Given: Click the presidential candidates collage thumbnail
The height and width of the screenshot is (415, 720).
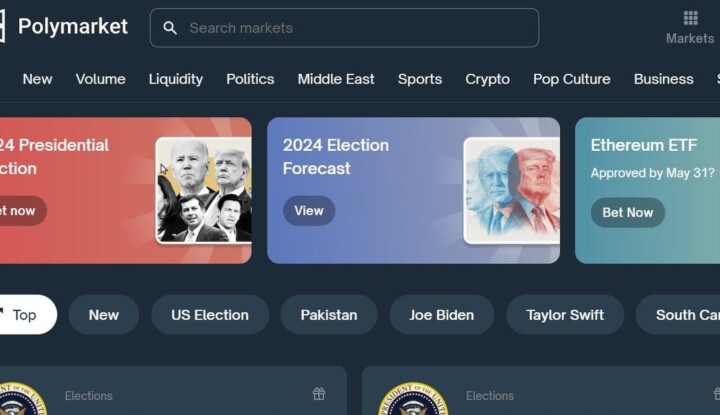Looking at the screenshot, I should coord(203,191).
